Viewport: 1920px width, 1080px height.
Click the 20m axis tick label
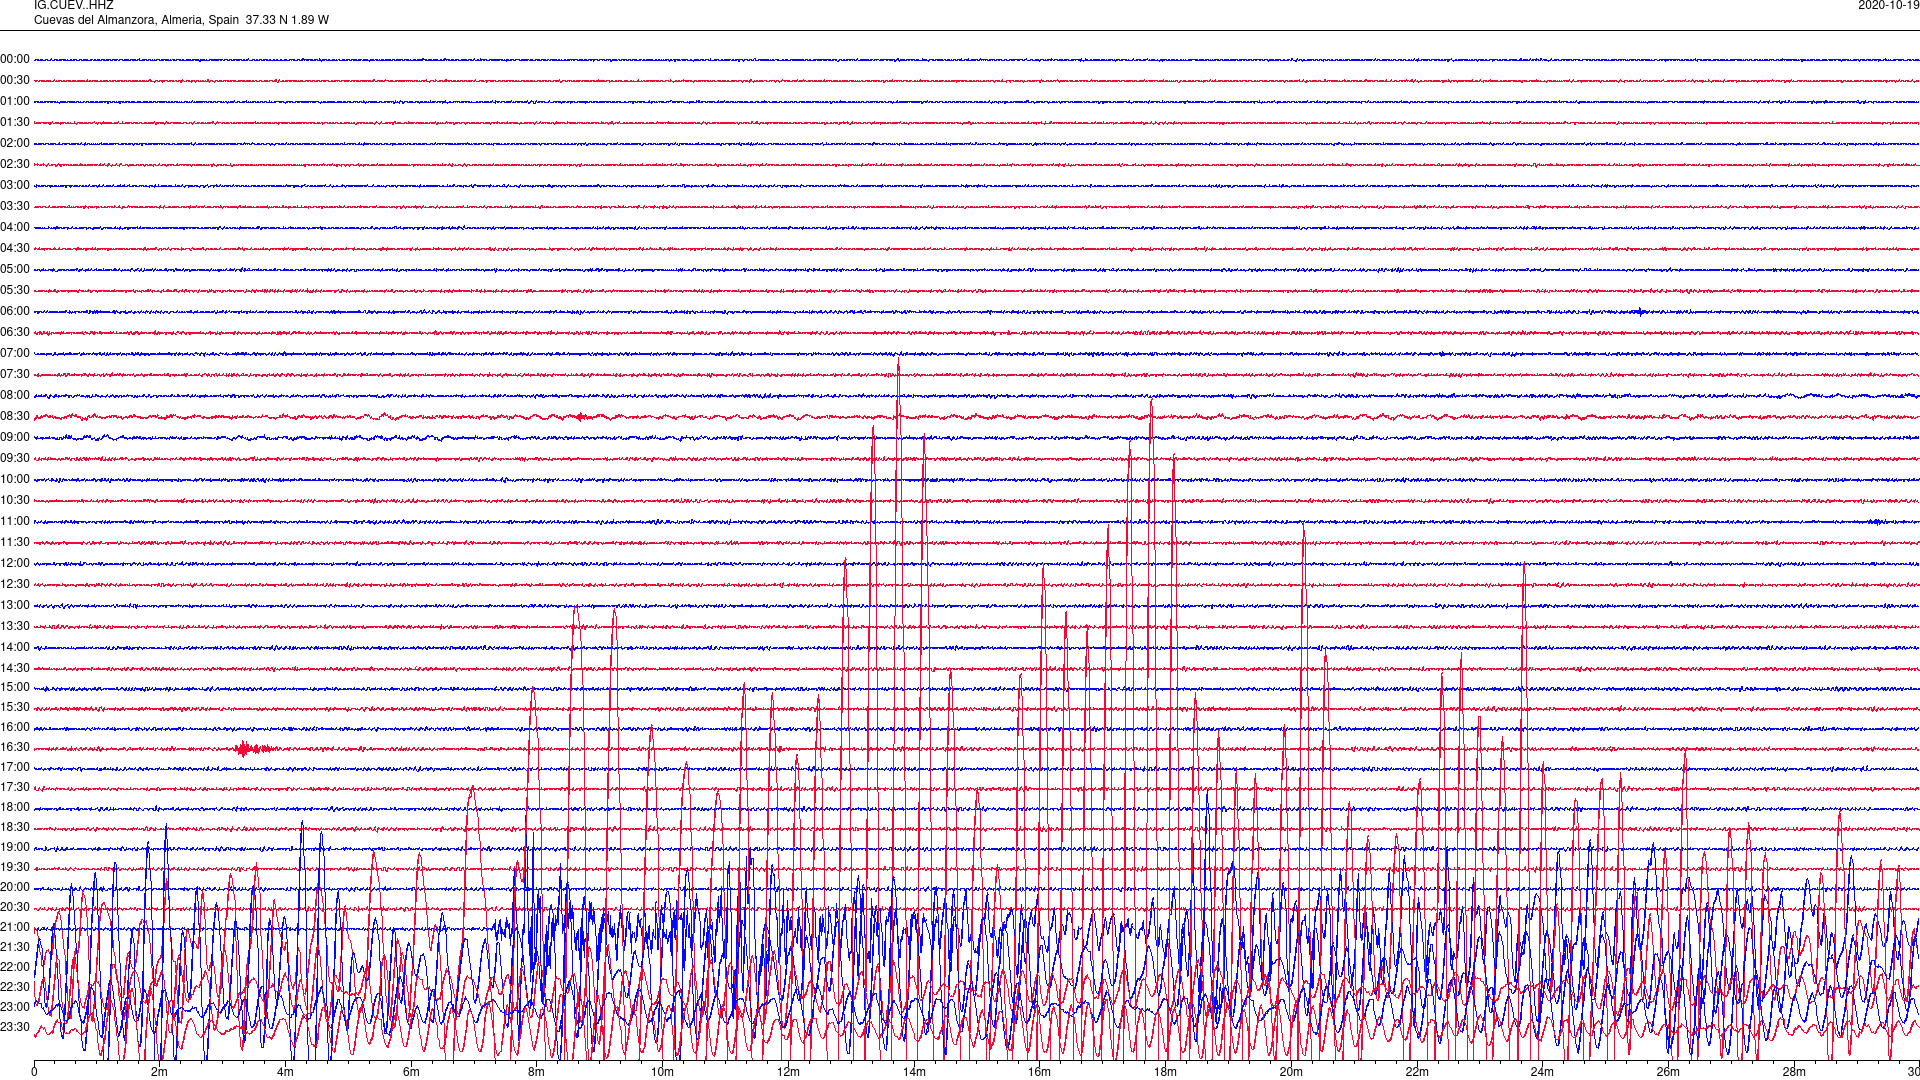[x=1291, y=1072]
